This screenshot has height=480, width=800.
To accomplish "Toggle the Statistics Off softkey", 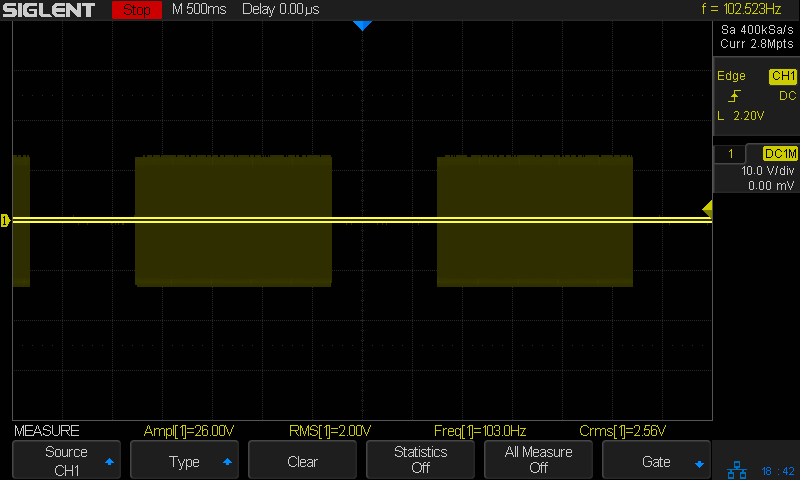I will [420, 460].
